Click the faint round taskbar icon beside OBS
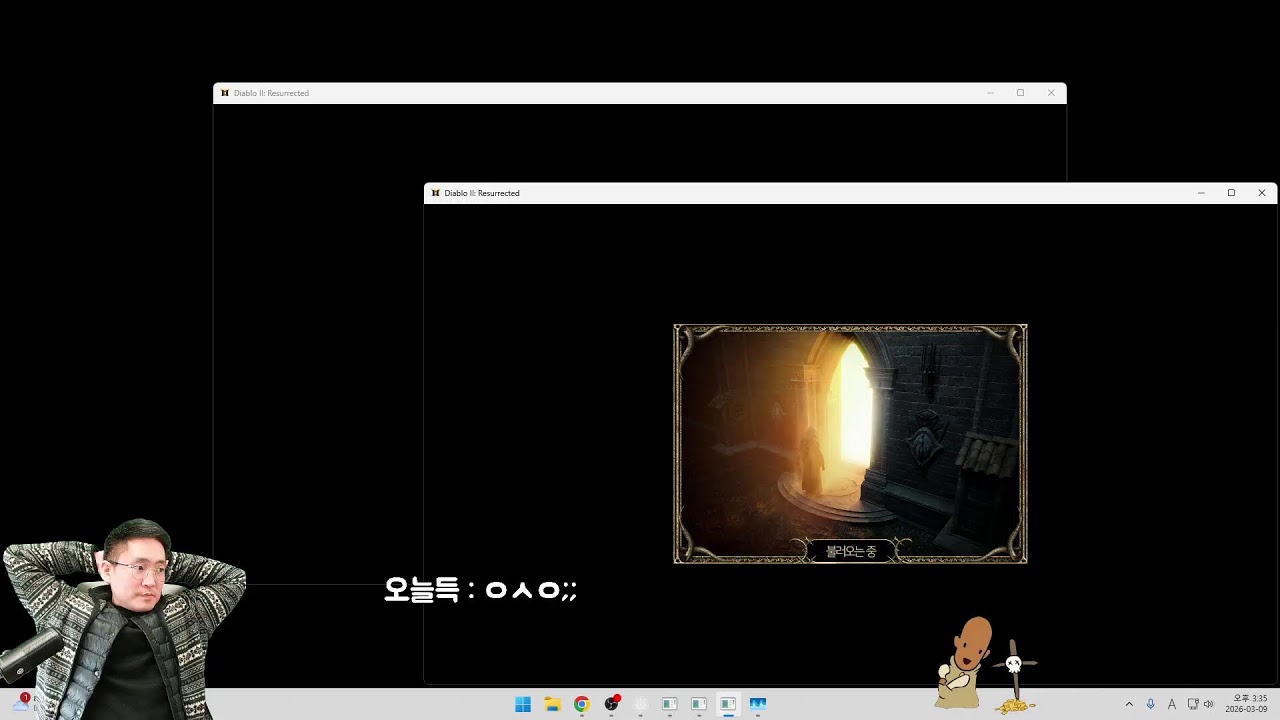Viewport: 1280px width, 720px height. click(x=640, y=704)
